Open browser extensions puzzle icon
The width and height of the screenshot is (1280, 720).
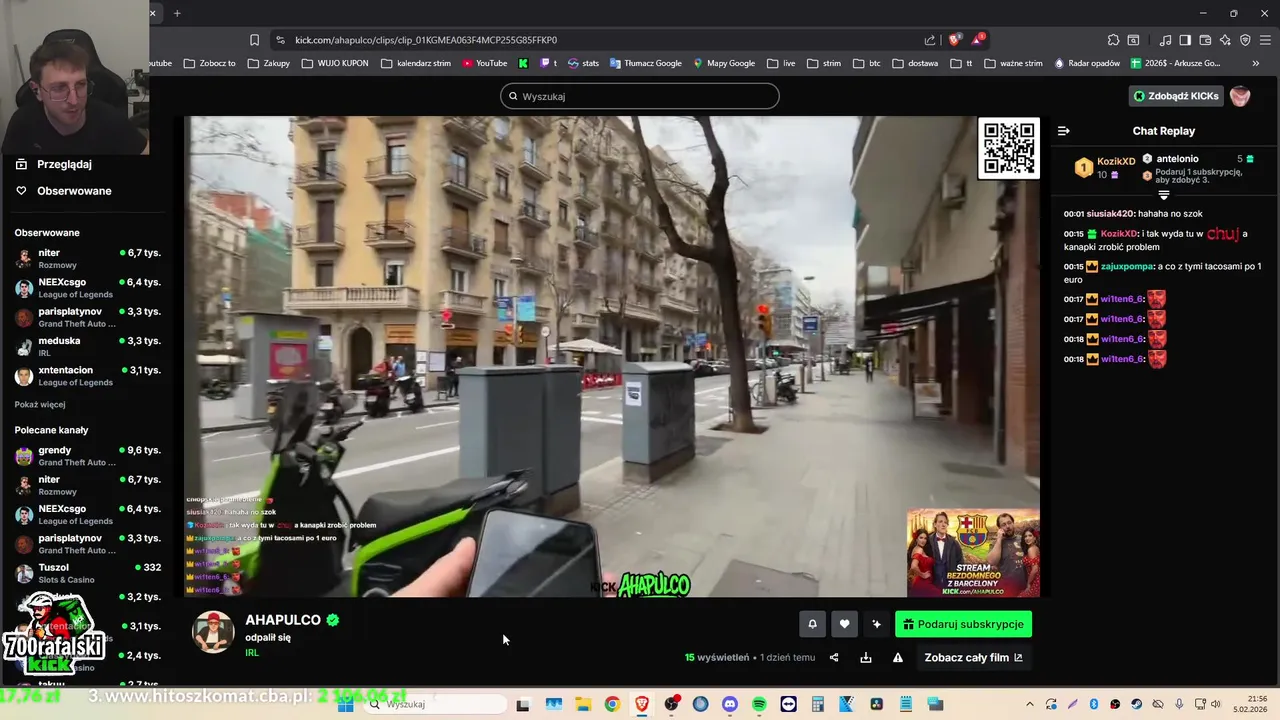pyautogui.click(x=1113, y=40)
